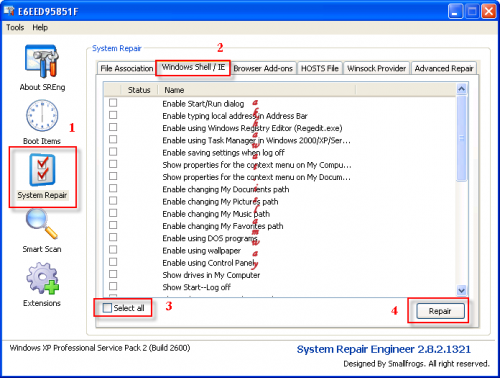Viewport: 500px width, 378px height.
Task: Tick Enable using DOS programs checkbox
Action: coord(113,237)
